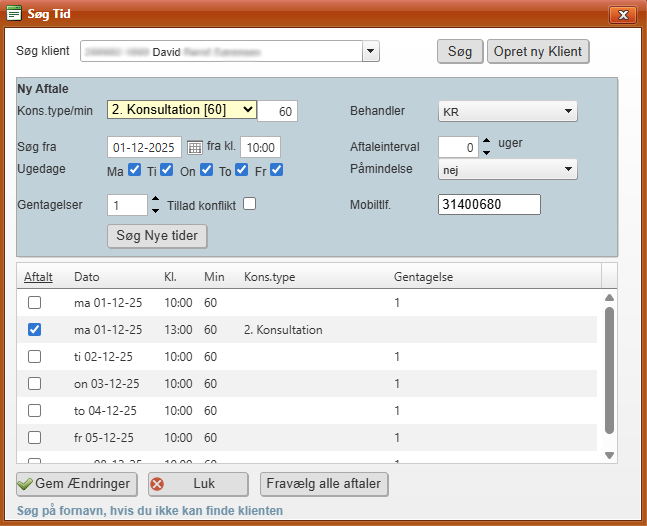Expand the Behandler dropdown showing KR
Image resolution: width=647 pixels, height=526 pixels.
(568, 111)
